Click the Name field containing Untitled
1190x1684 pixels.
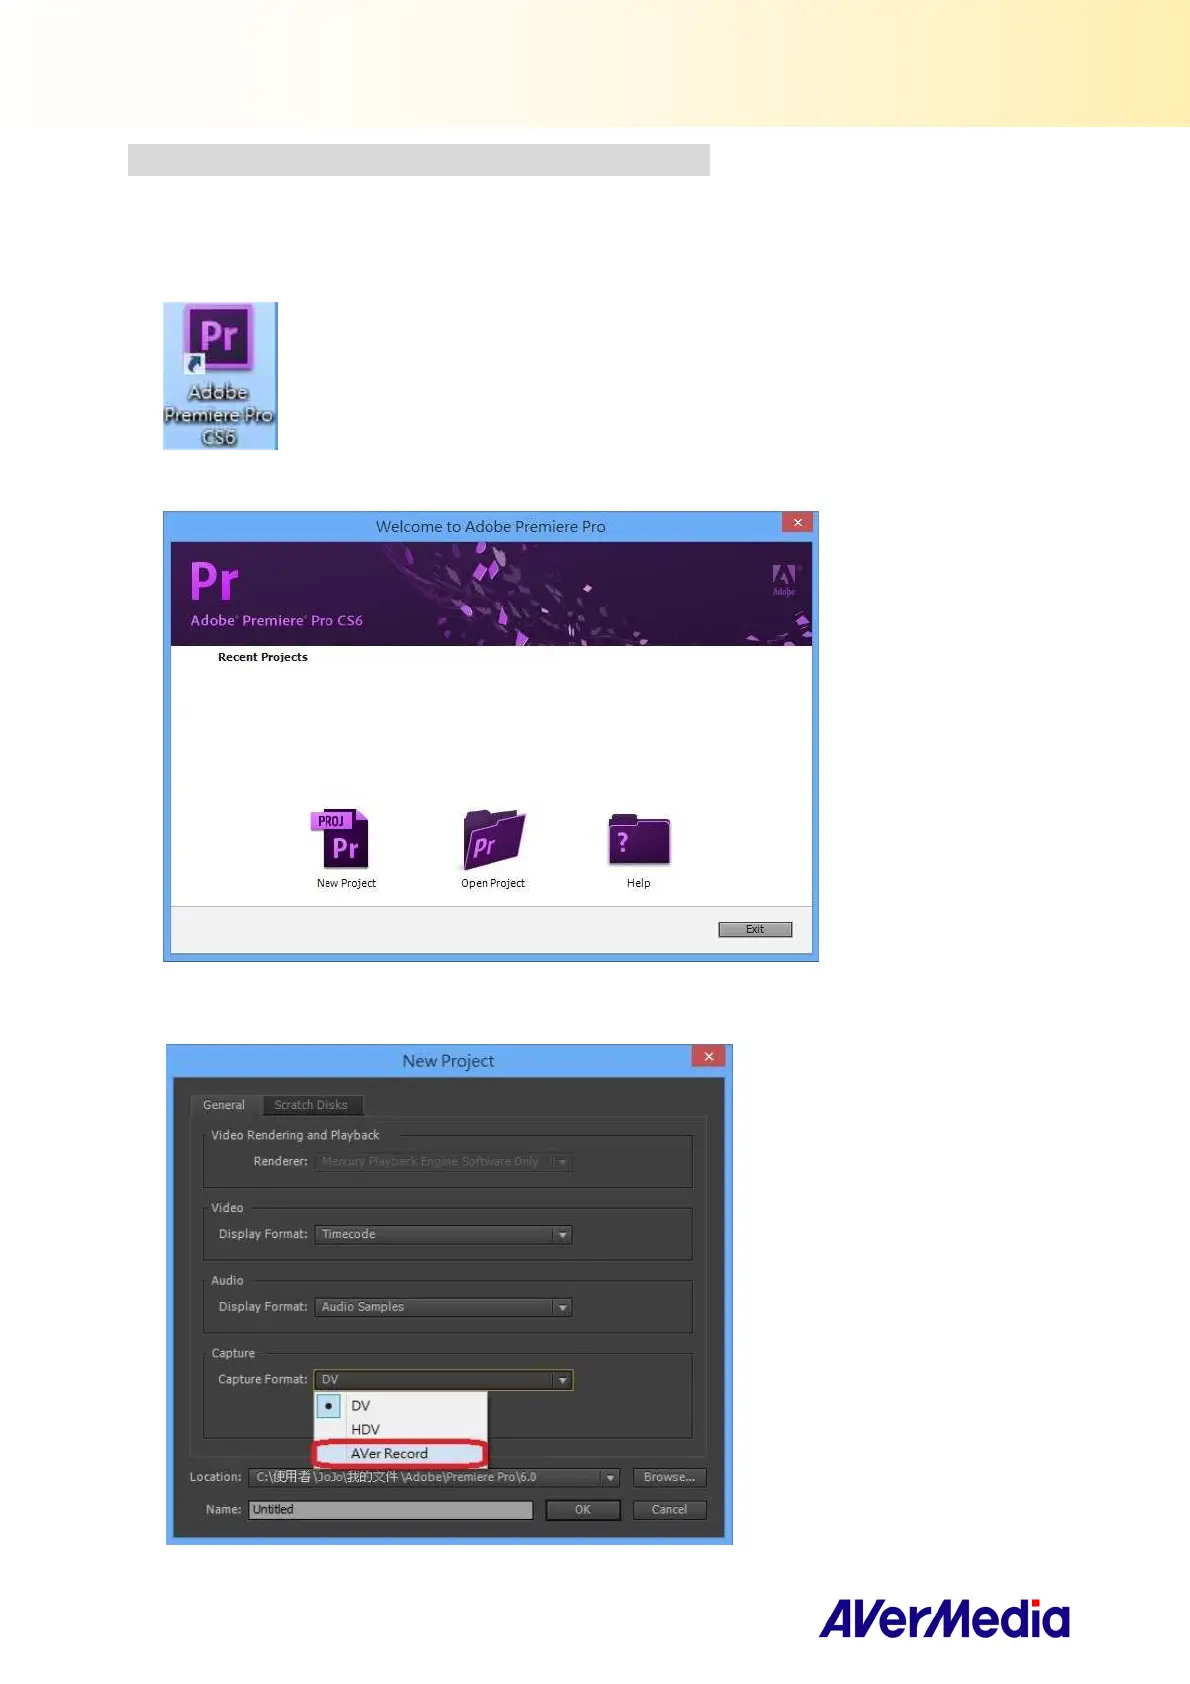(391, 1510)
